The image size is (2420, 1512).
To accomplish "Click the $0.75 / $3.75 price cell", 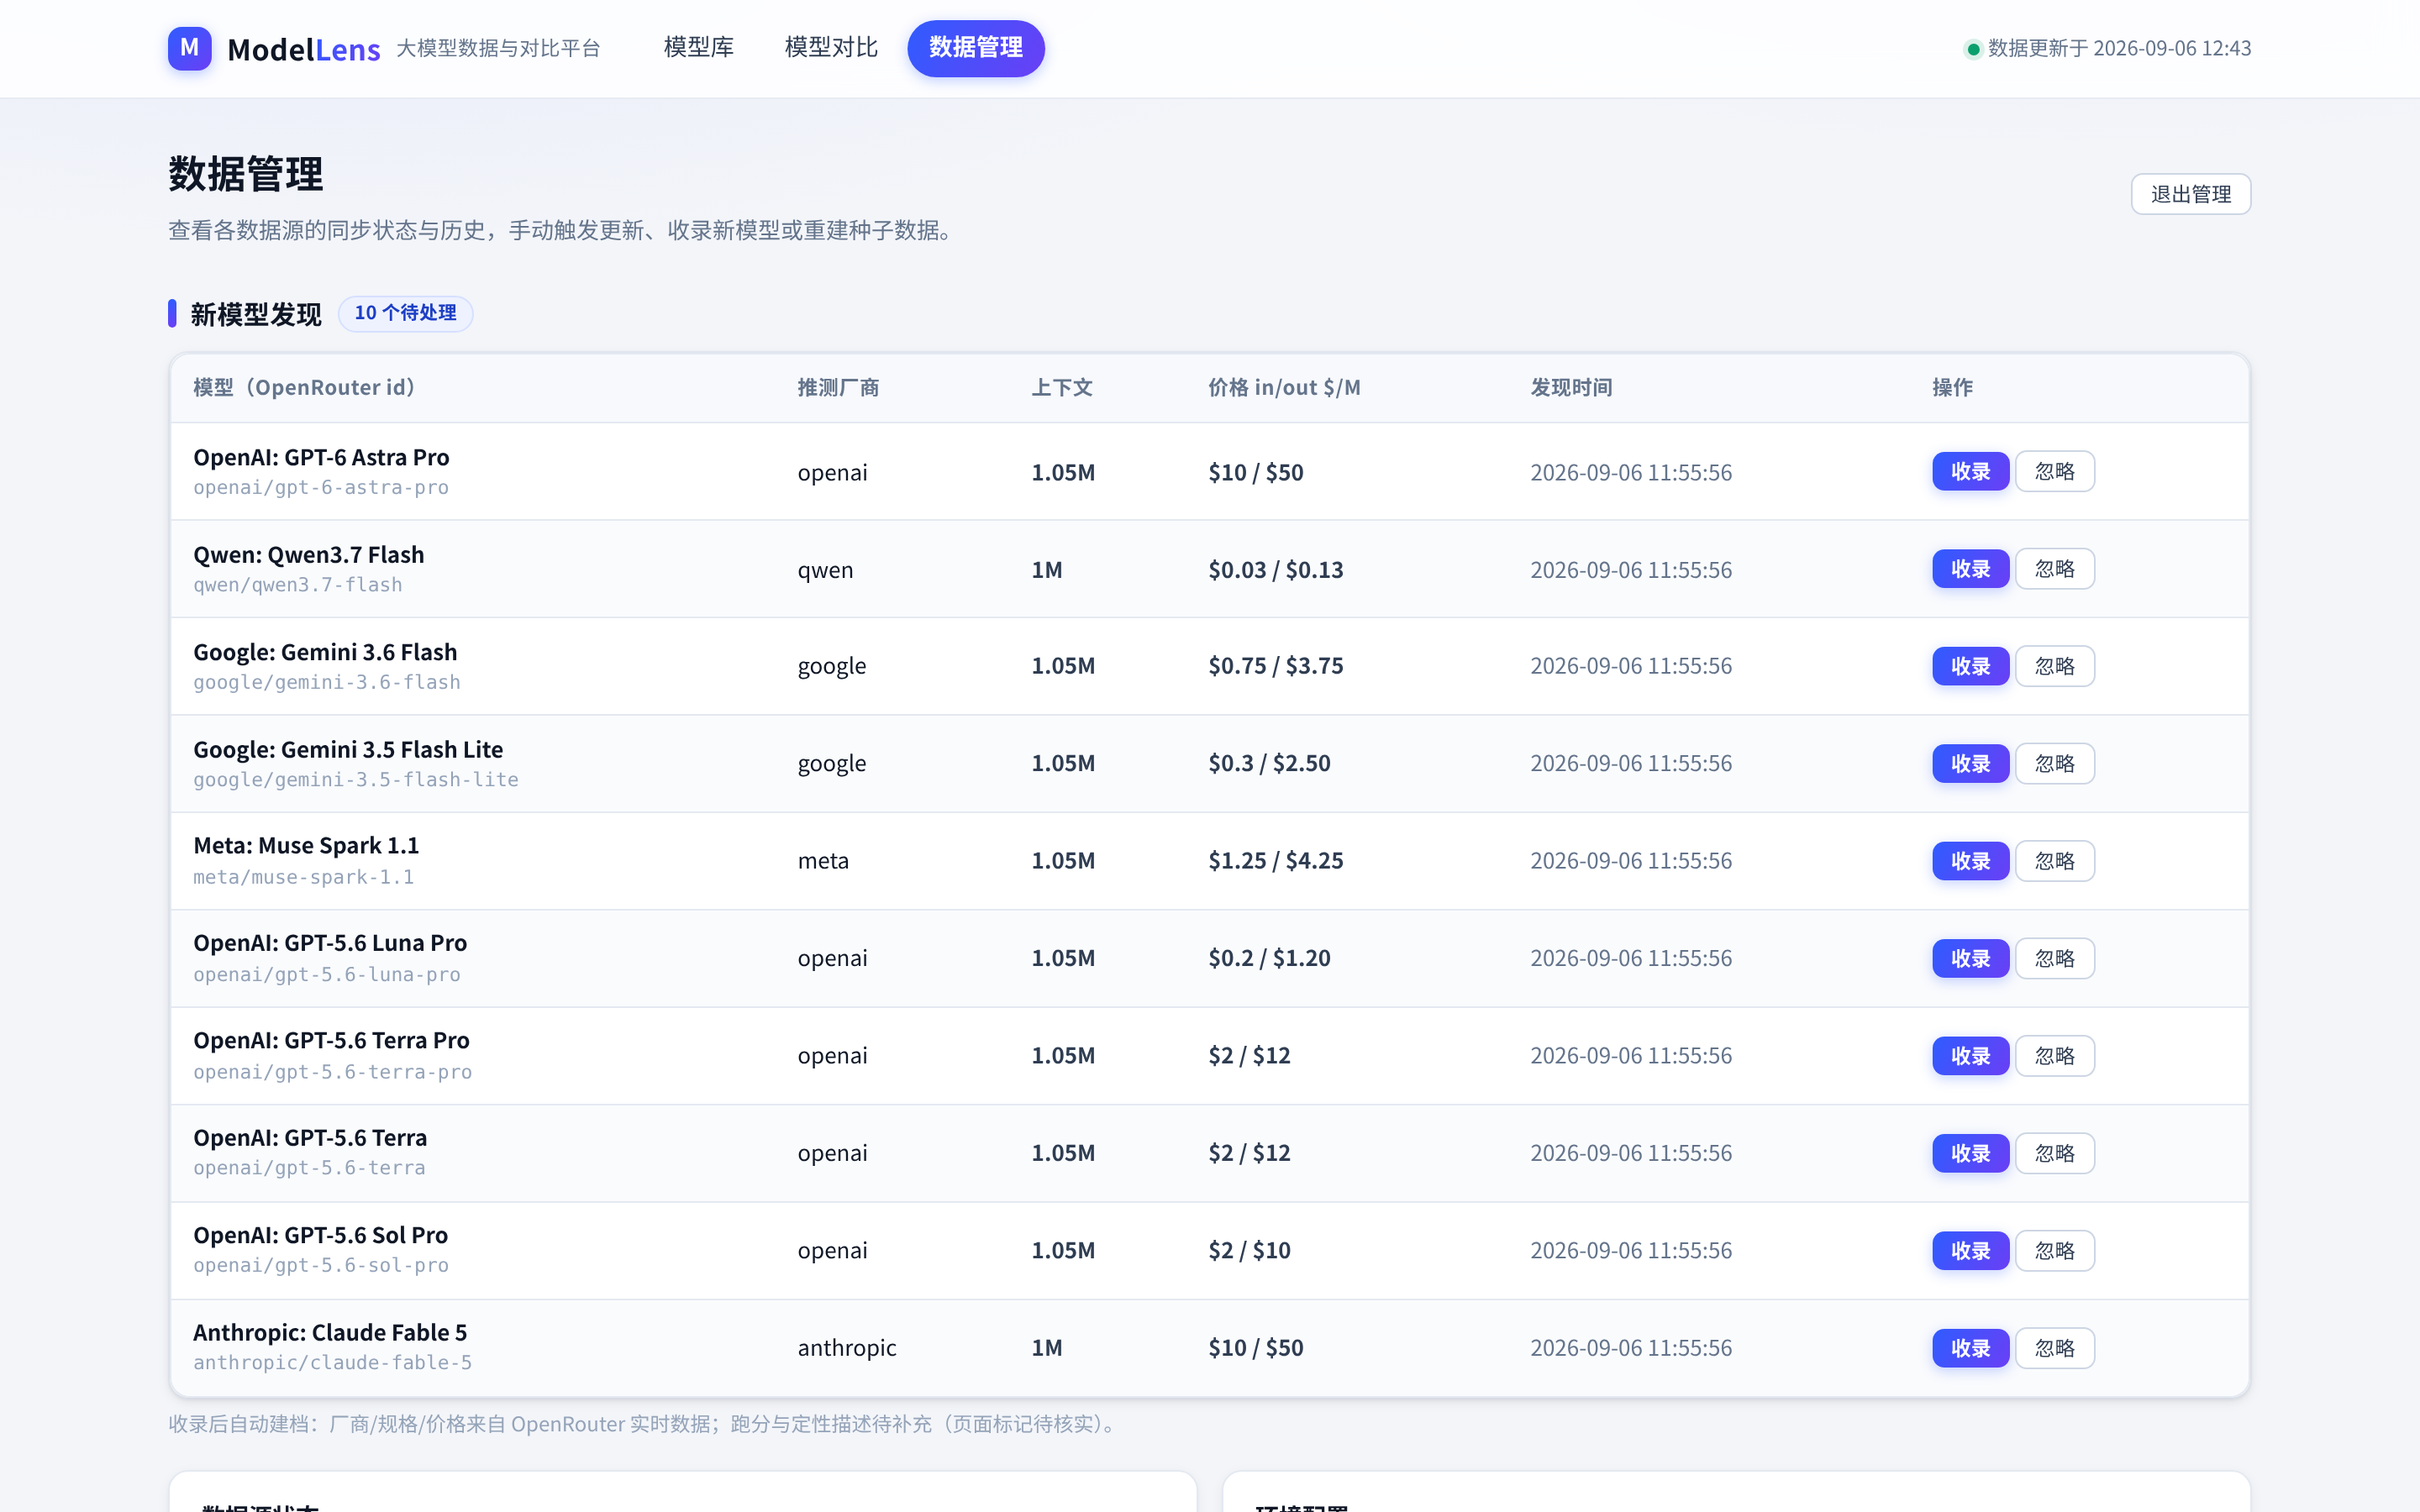I will 1275,666.
